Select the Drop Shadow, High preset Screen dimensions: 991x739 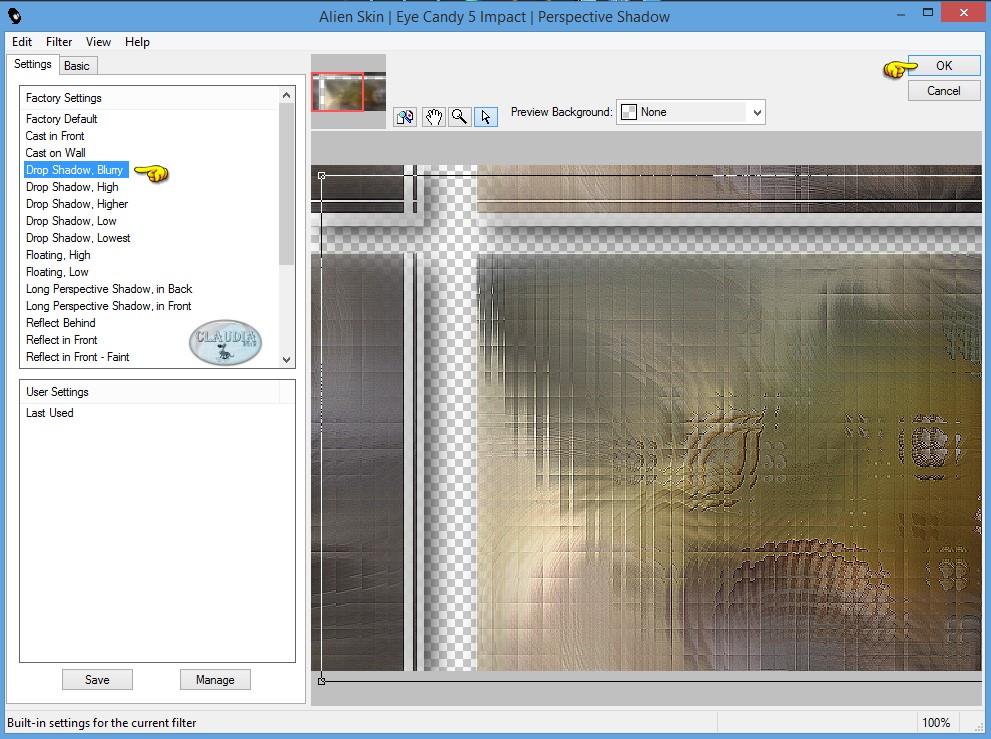pos(72,187)
